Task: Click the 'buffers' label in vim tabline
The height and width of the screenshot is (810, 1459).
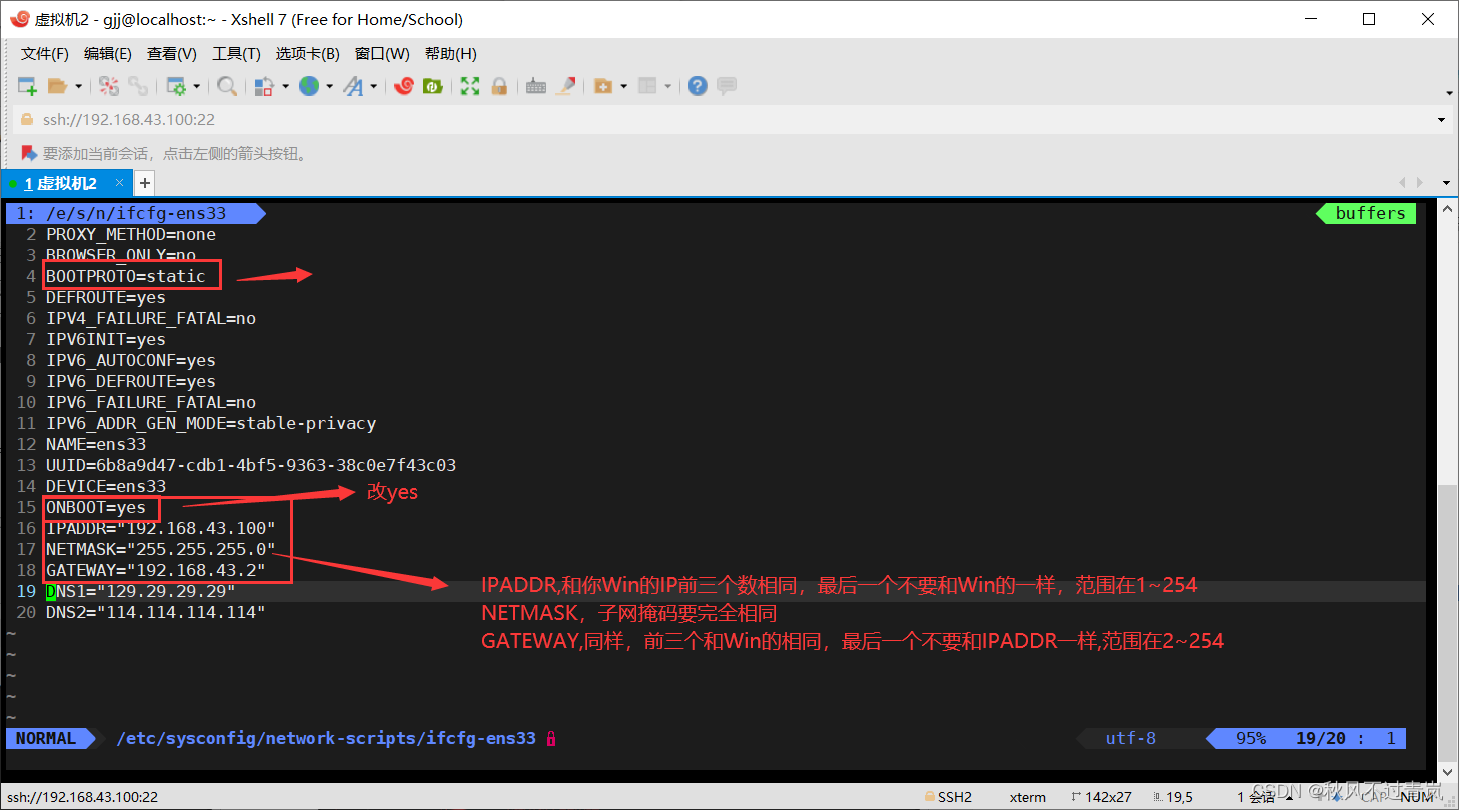Action: [1370, 213]
